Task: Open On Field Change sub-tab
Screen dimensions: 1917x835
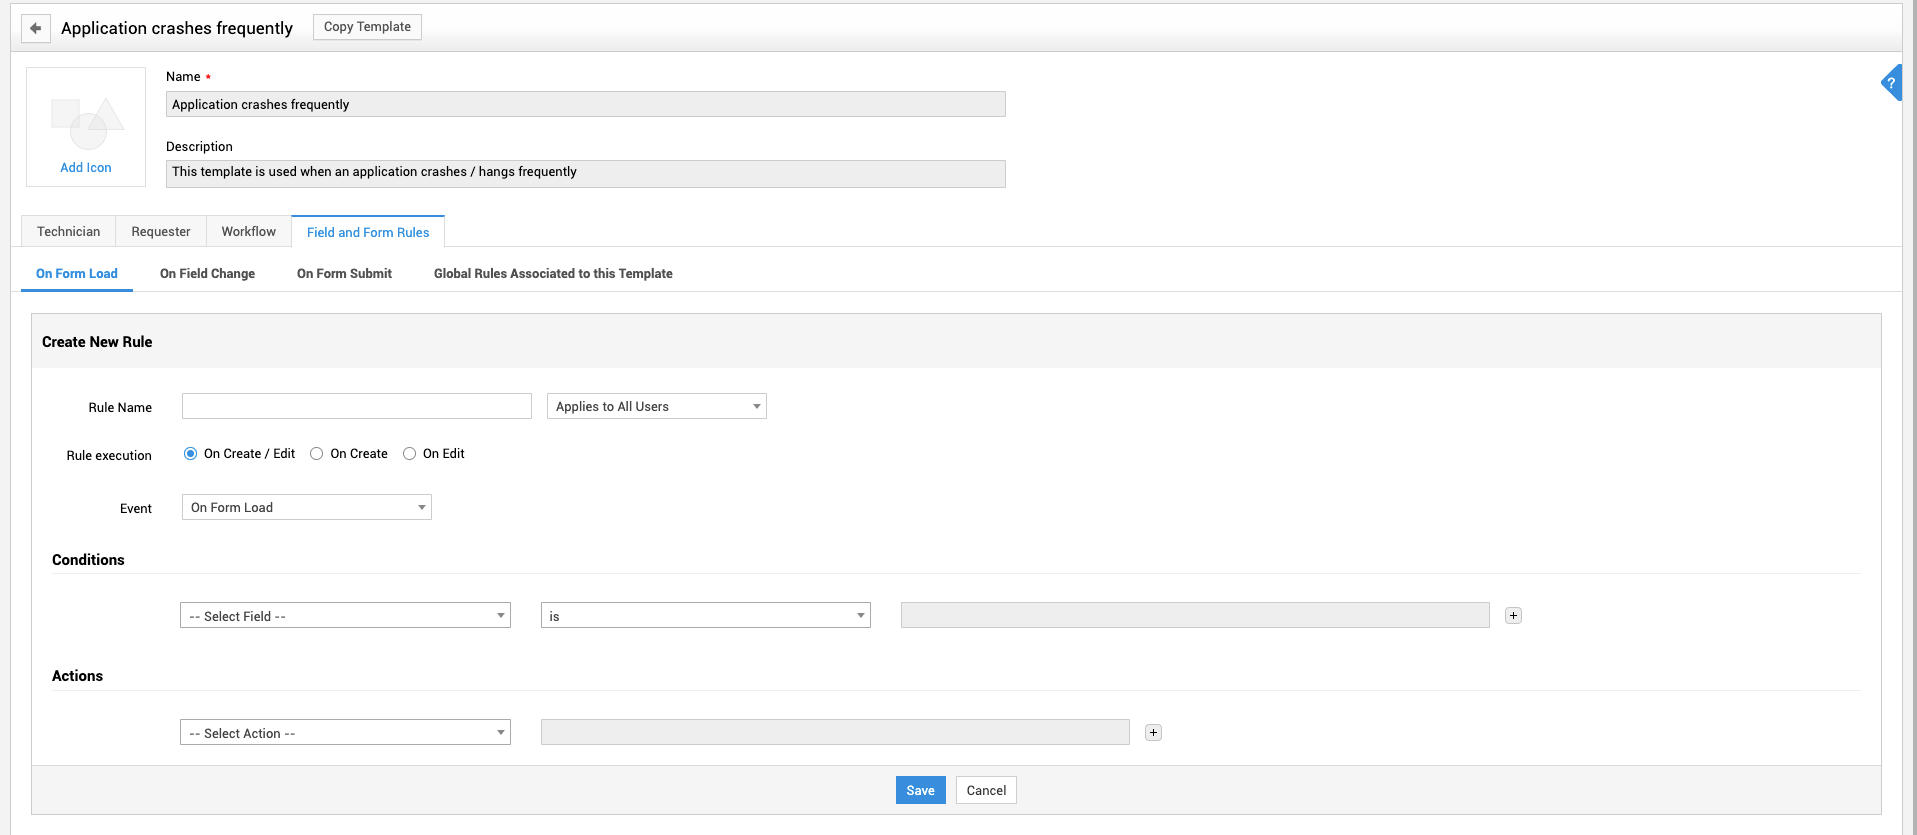Action: click(207, 274)
